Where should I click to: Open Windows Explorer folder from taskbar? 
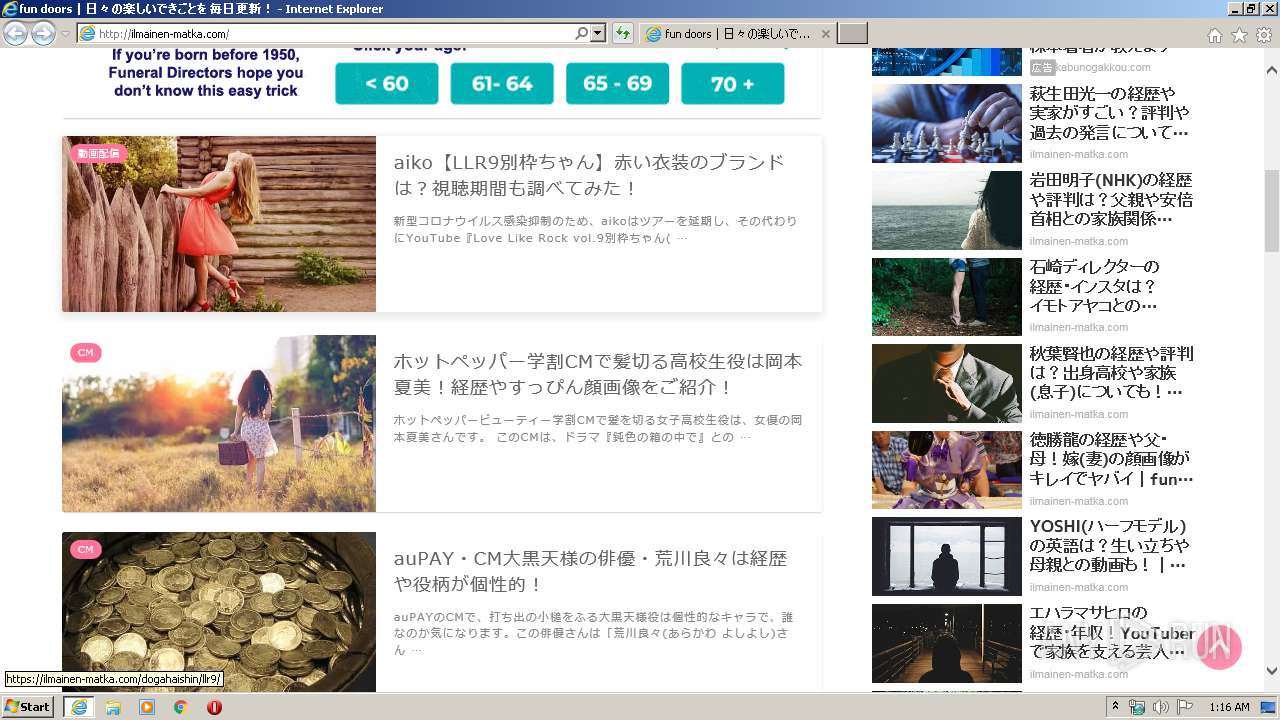(x=113, y=707)
